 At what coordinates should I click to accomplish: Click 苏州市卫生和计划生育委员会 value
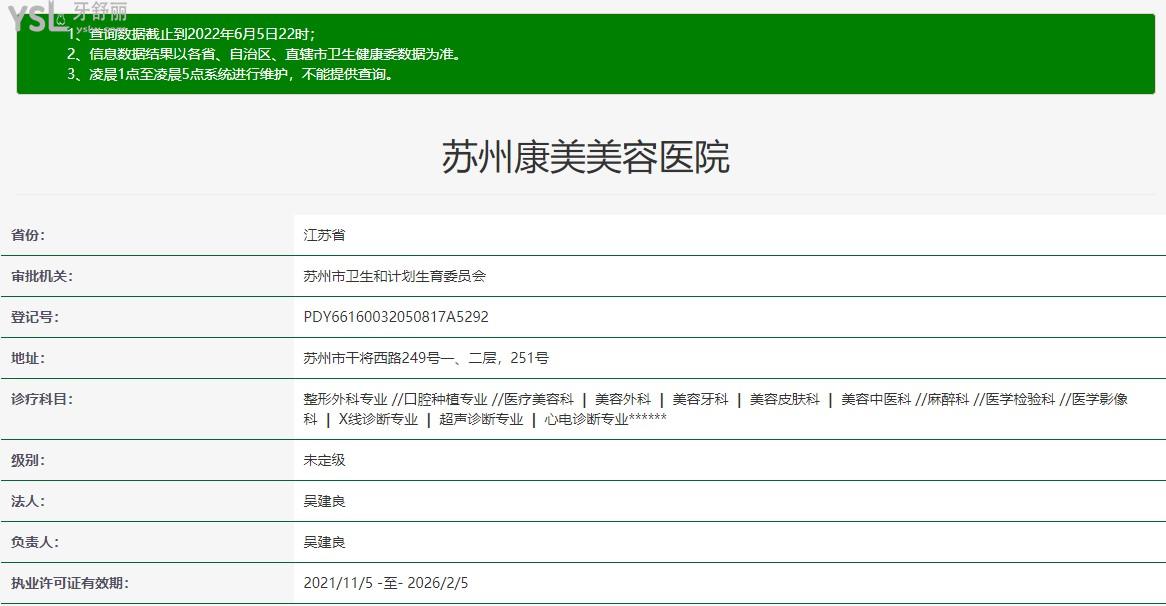[x=394, y=276]
